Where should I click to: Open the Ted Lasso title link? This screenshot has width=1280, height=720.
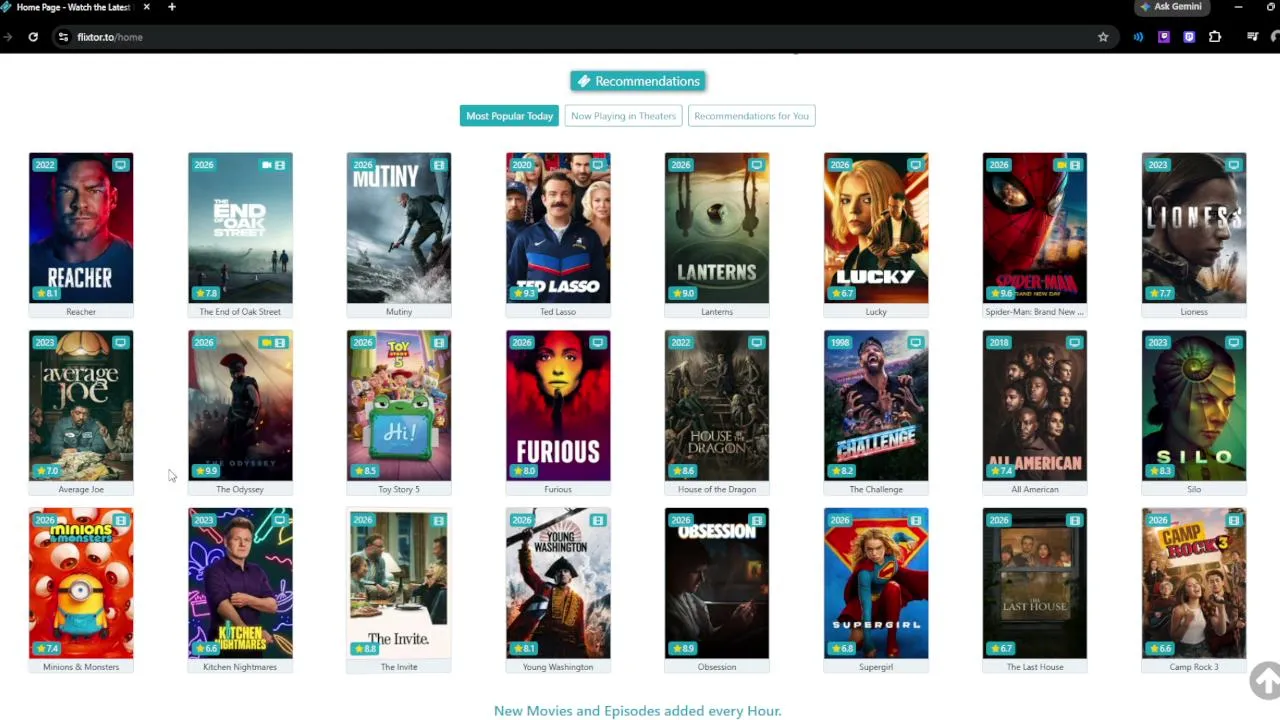(558, 312)
